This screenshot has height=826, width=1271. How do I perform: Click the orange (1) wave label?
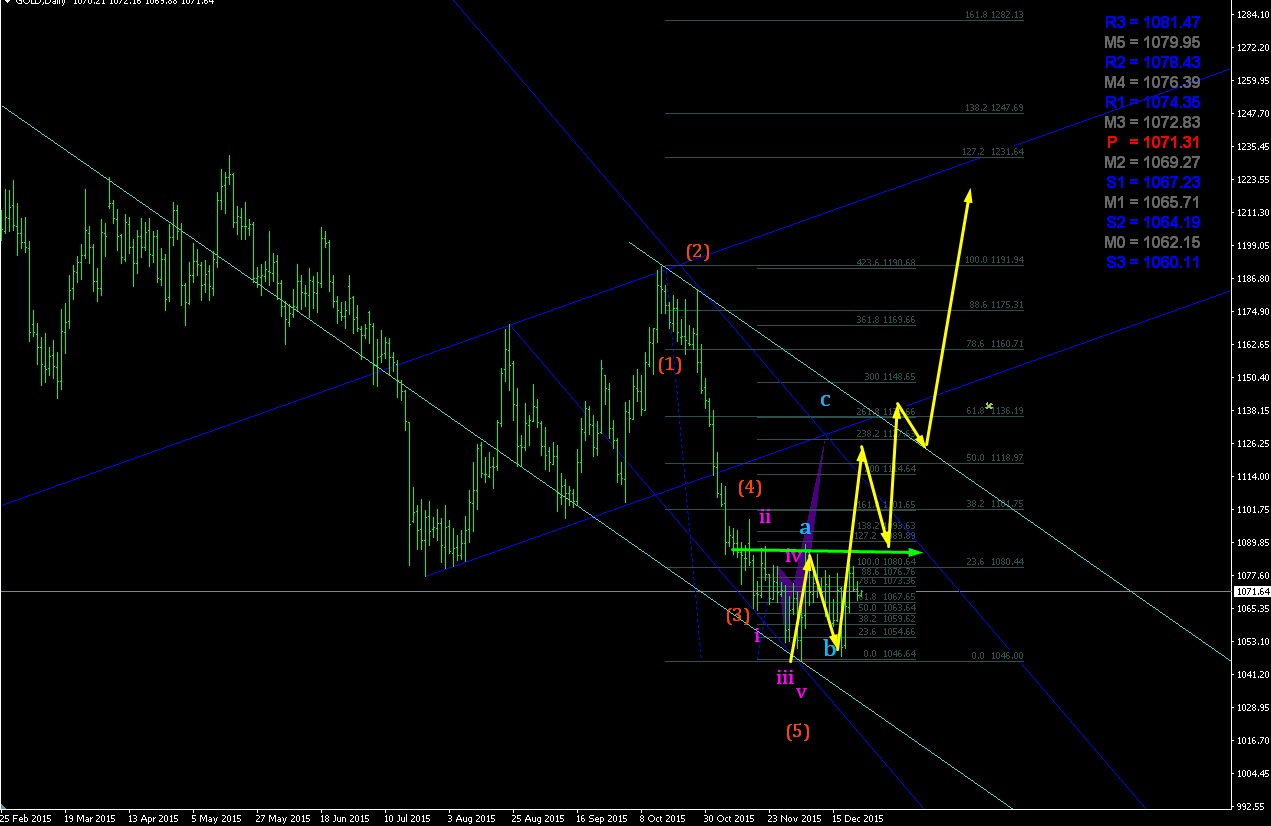click(x=670, y=365)
